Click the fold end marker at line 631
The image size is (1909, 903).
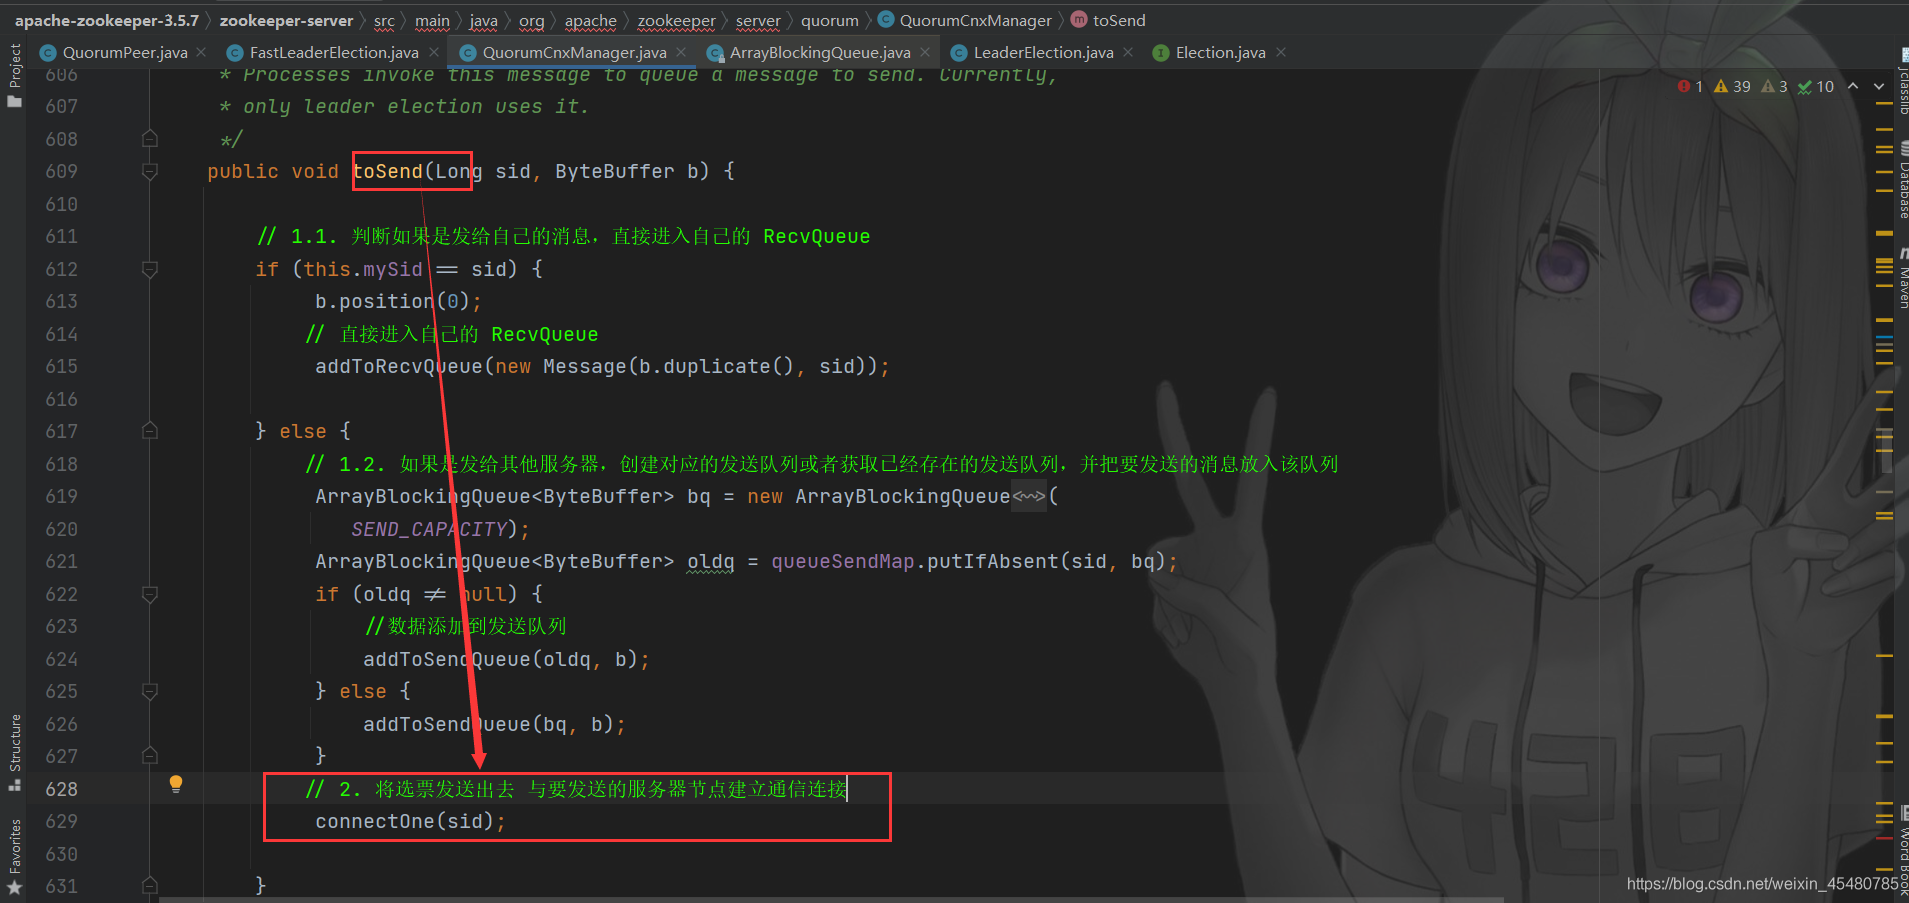click(x=150, y=885)
